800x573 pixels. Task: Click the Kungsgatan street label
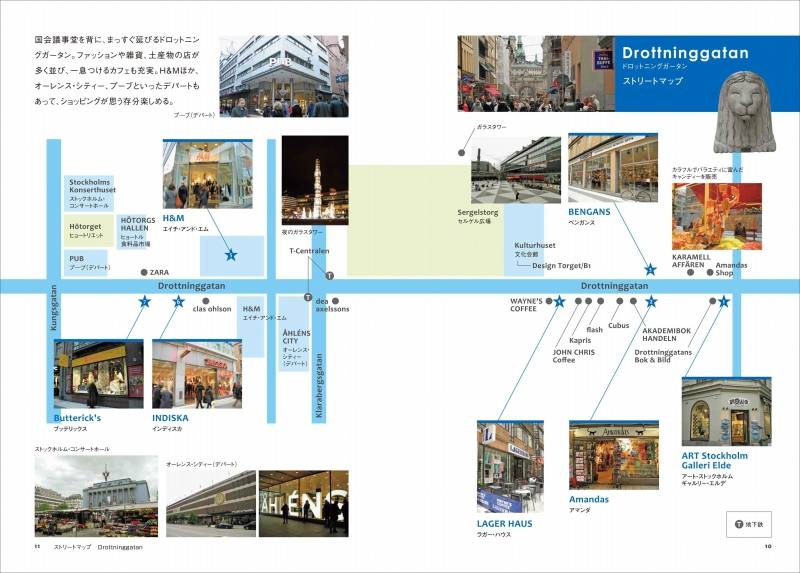[54, 307]
